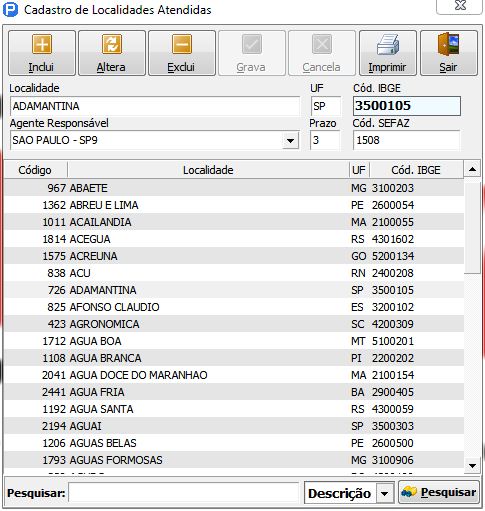The height and width of the screenshot is (511, 485).
Task: Close the Cadastro de Localidades window
Action: pyautogui.click(x=460, y=6)
